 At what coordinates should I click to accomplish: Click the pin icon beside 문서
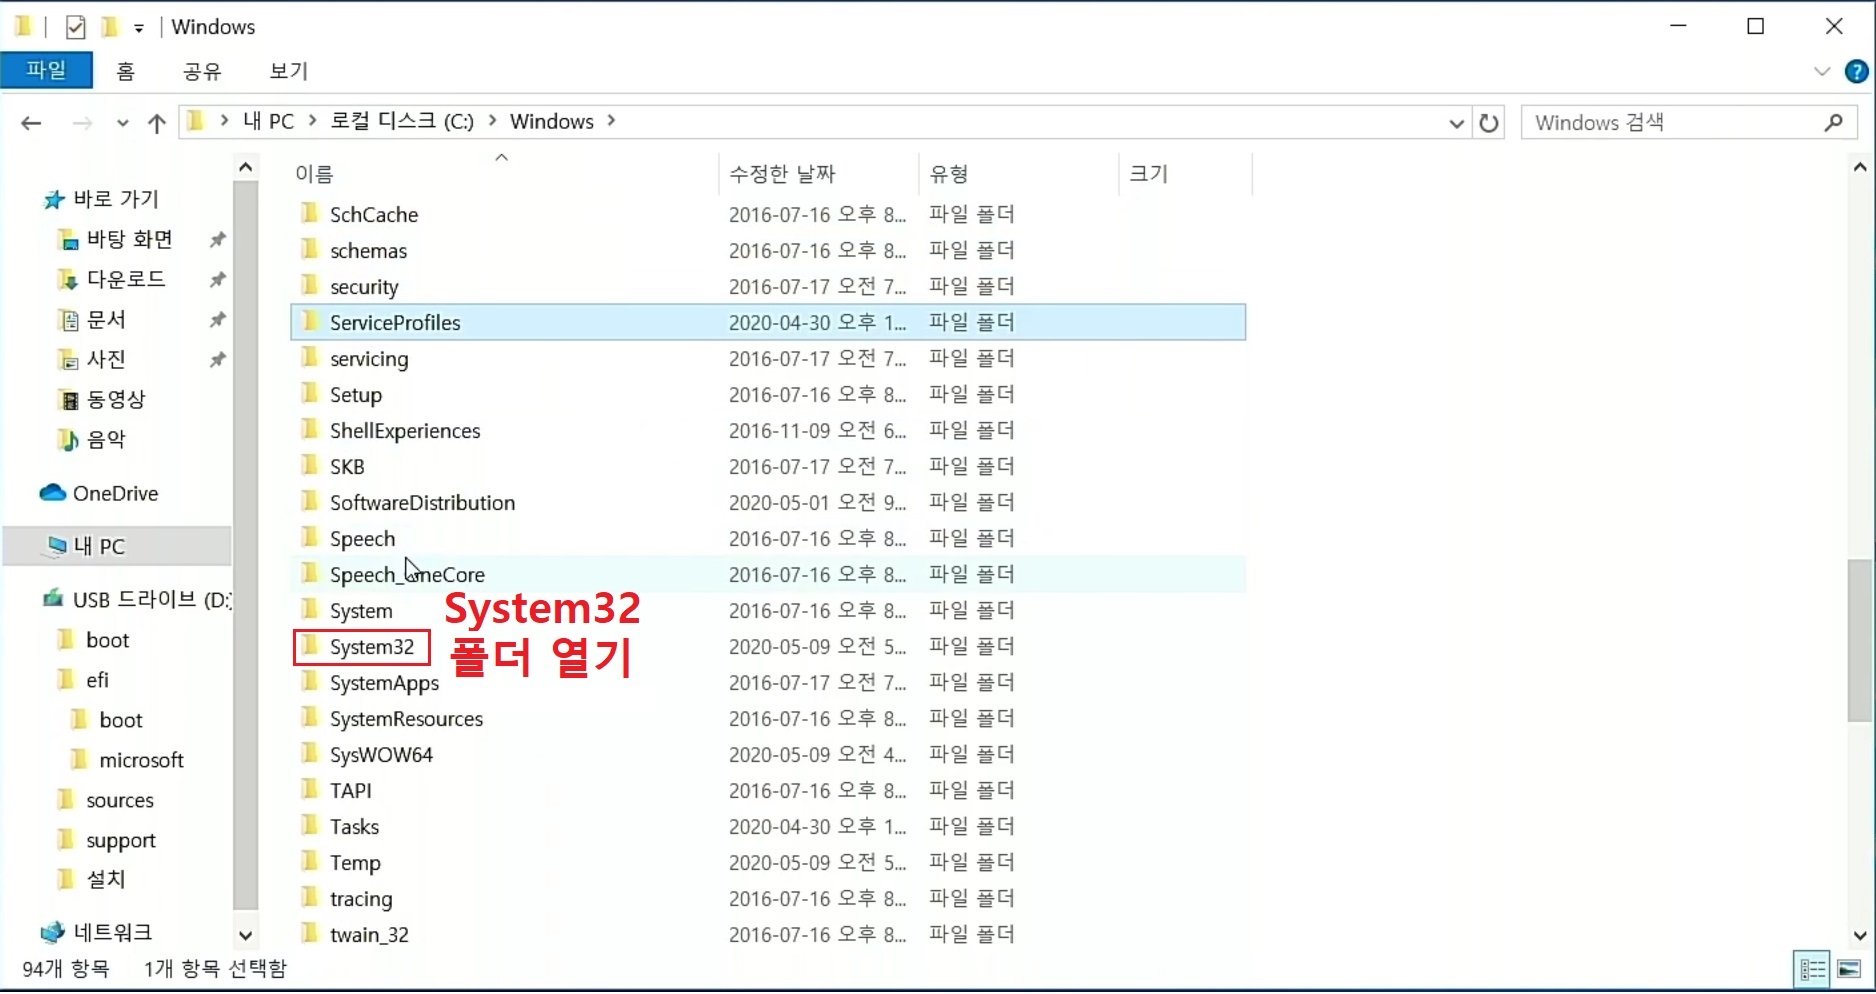tap(217, 319)
